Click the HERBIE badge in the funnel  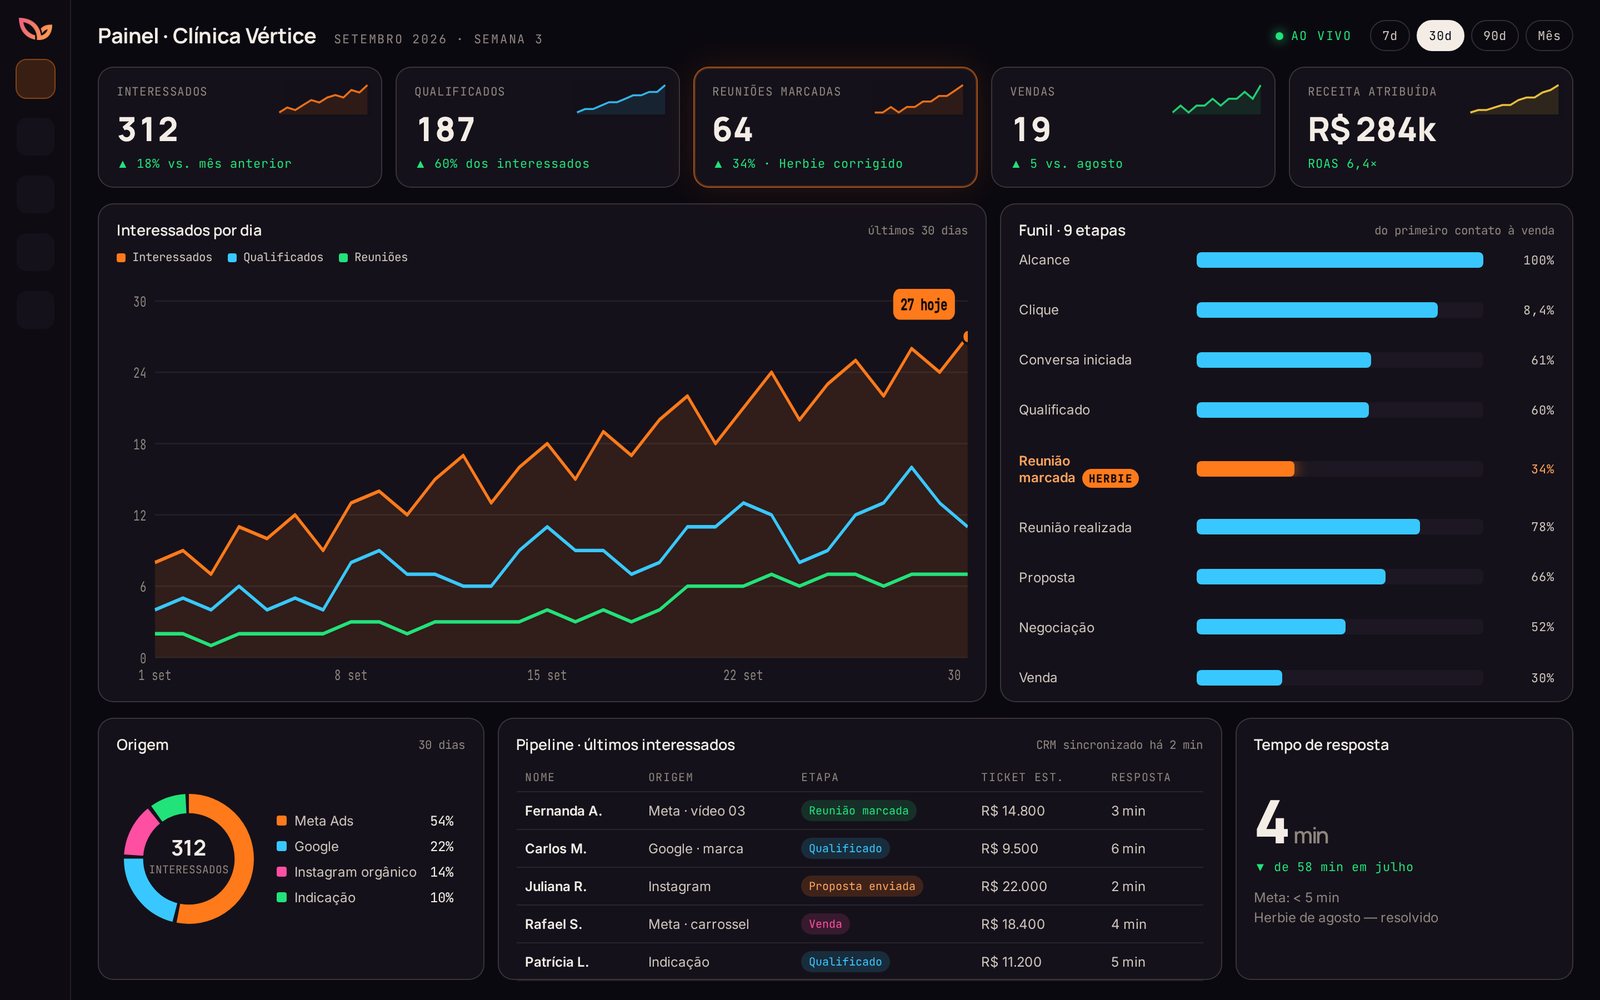point(1110,479)
